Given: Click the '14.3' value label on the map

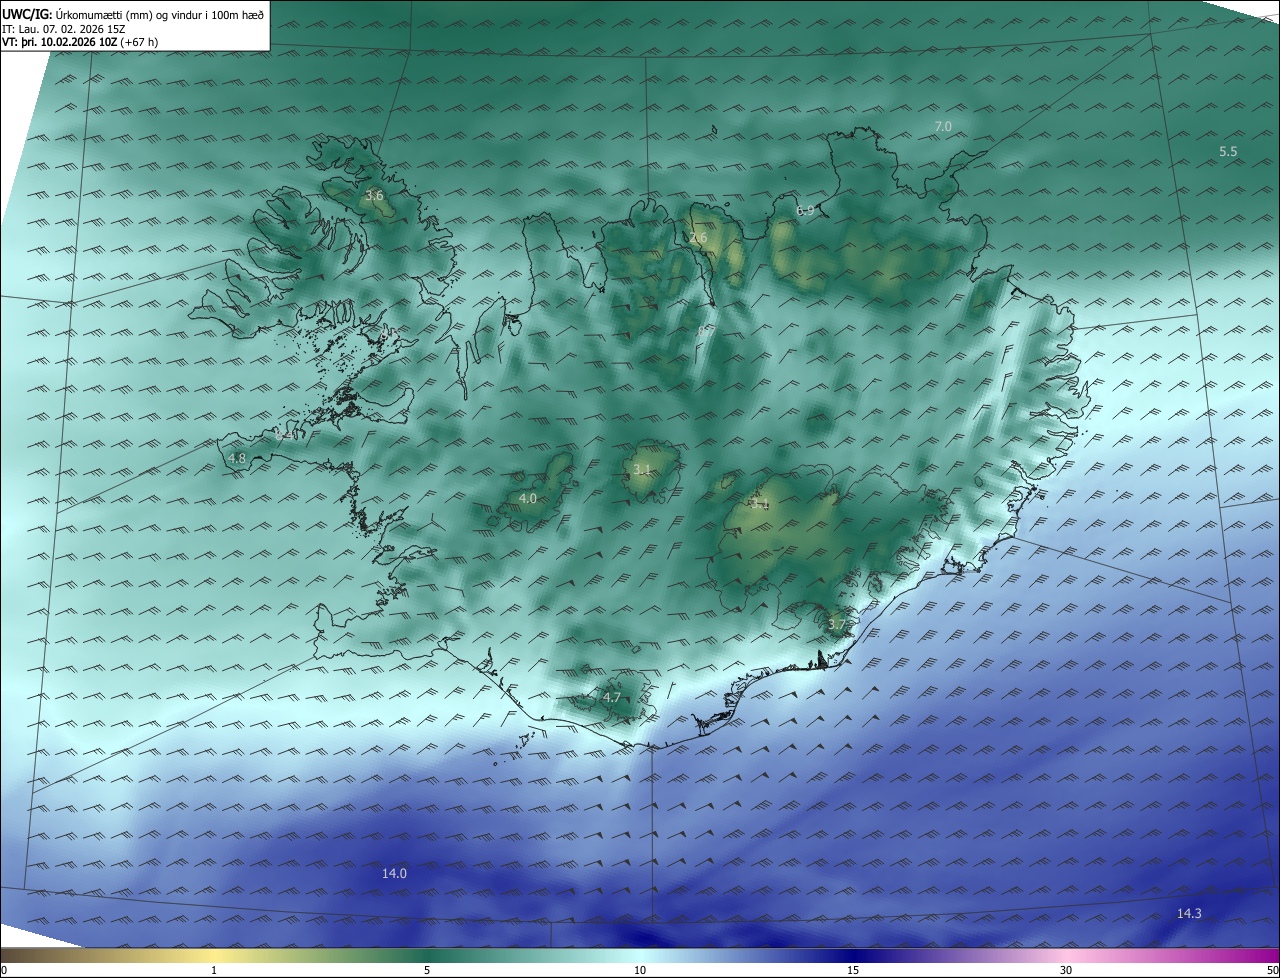Looking at the screenshot, I should pyautogui.click(x=1189, y=913).
